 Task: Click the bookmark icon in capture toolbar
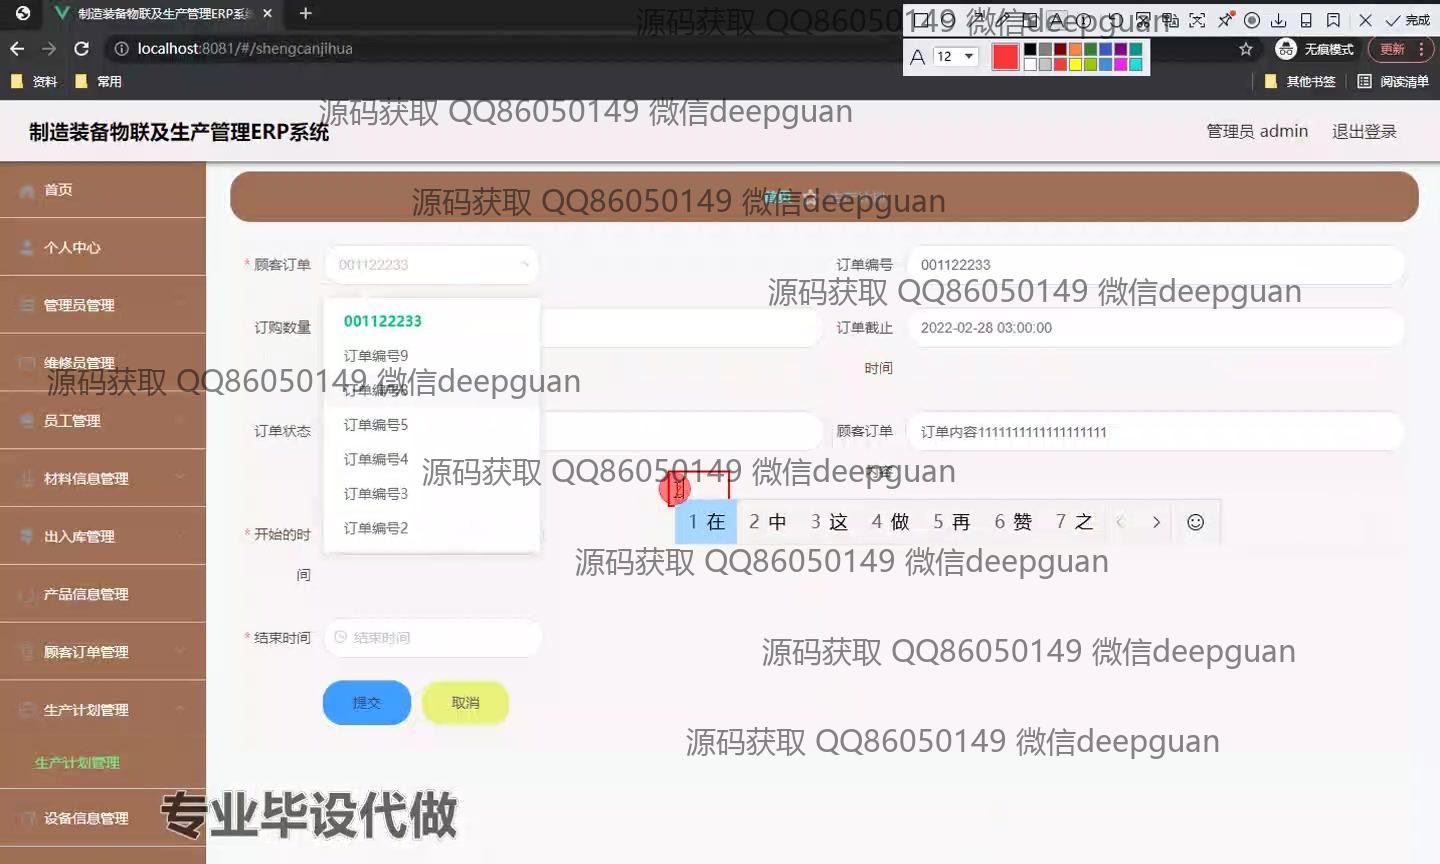pyautogui.click(x=1333, y=20)
